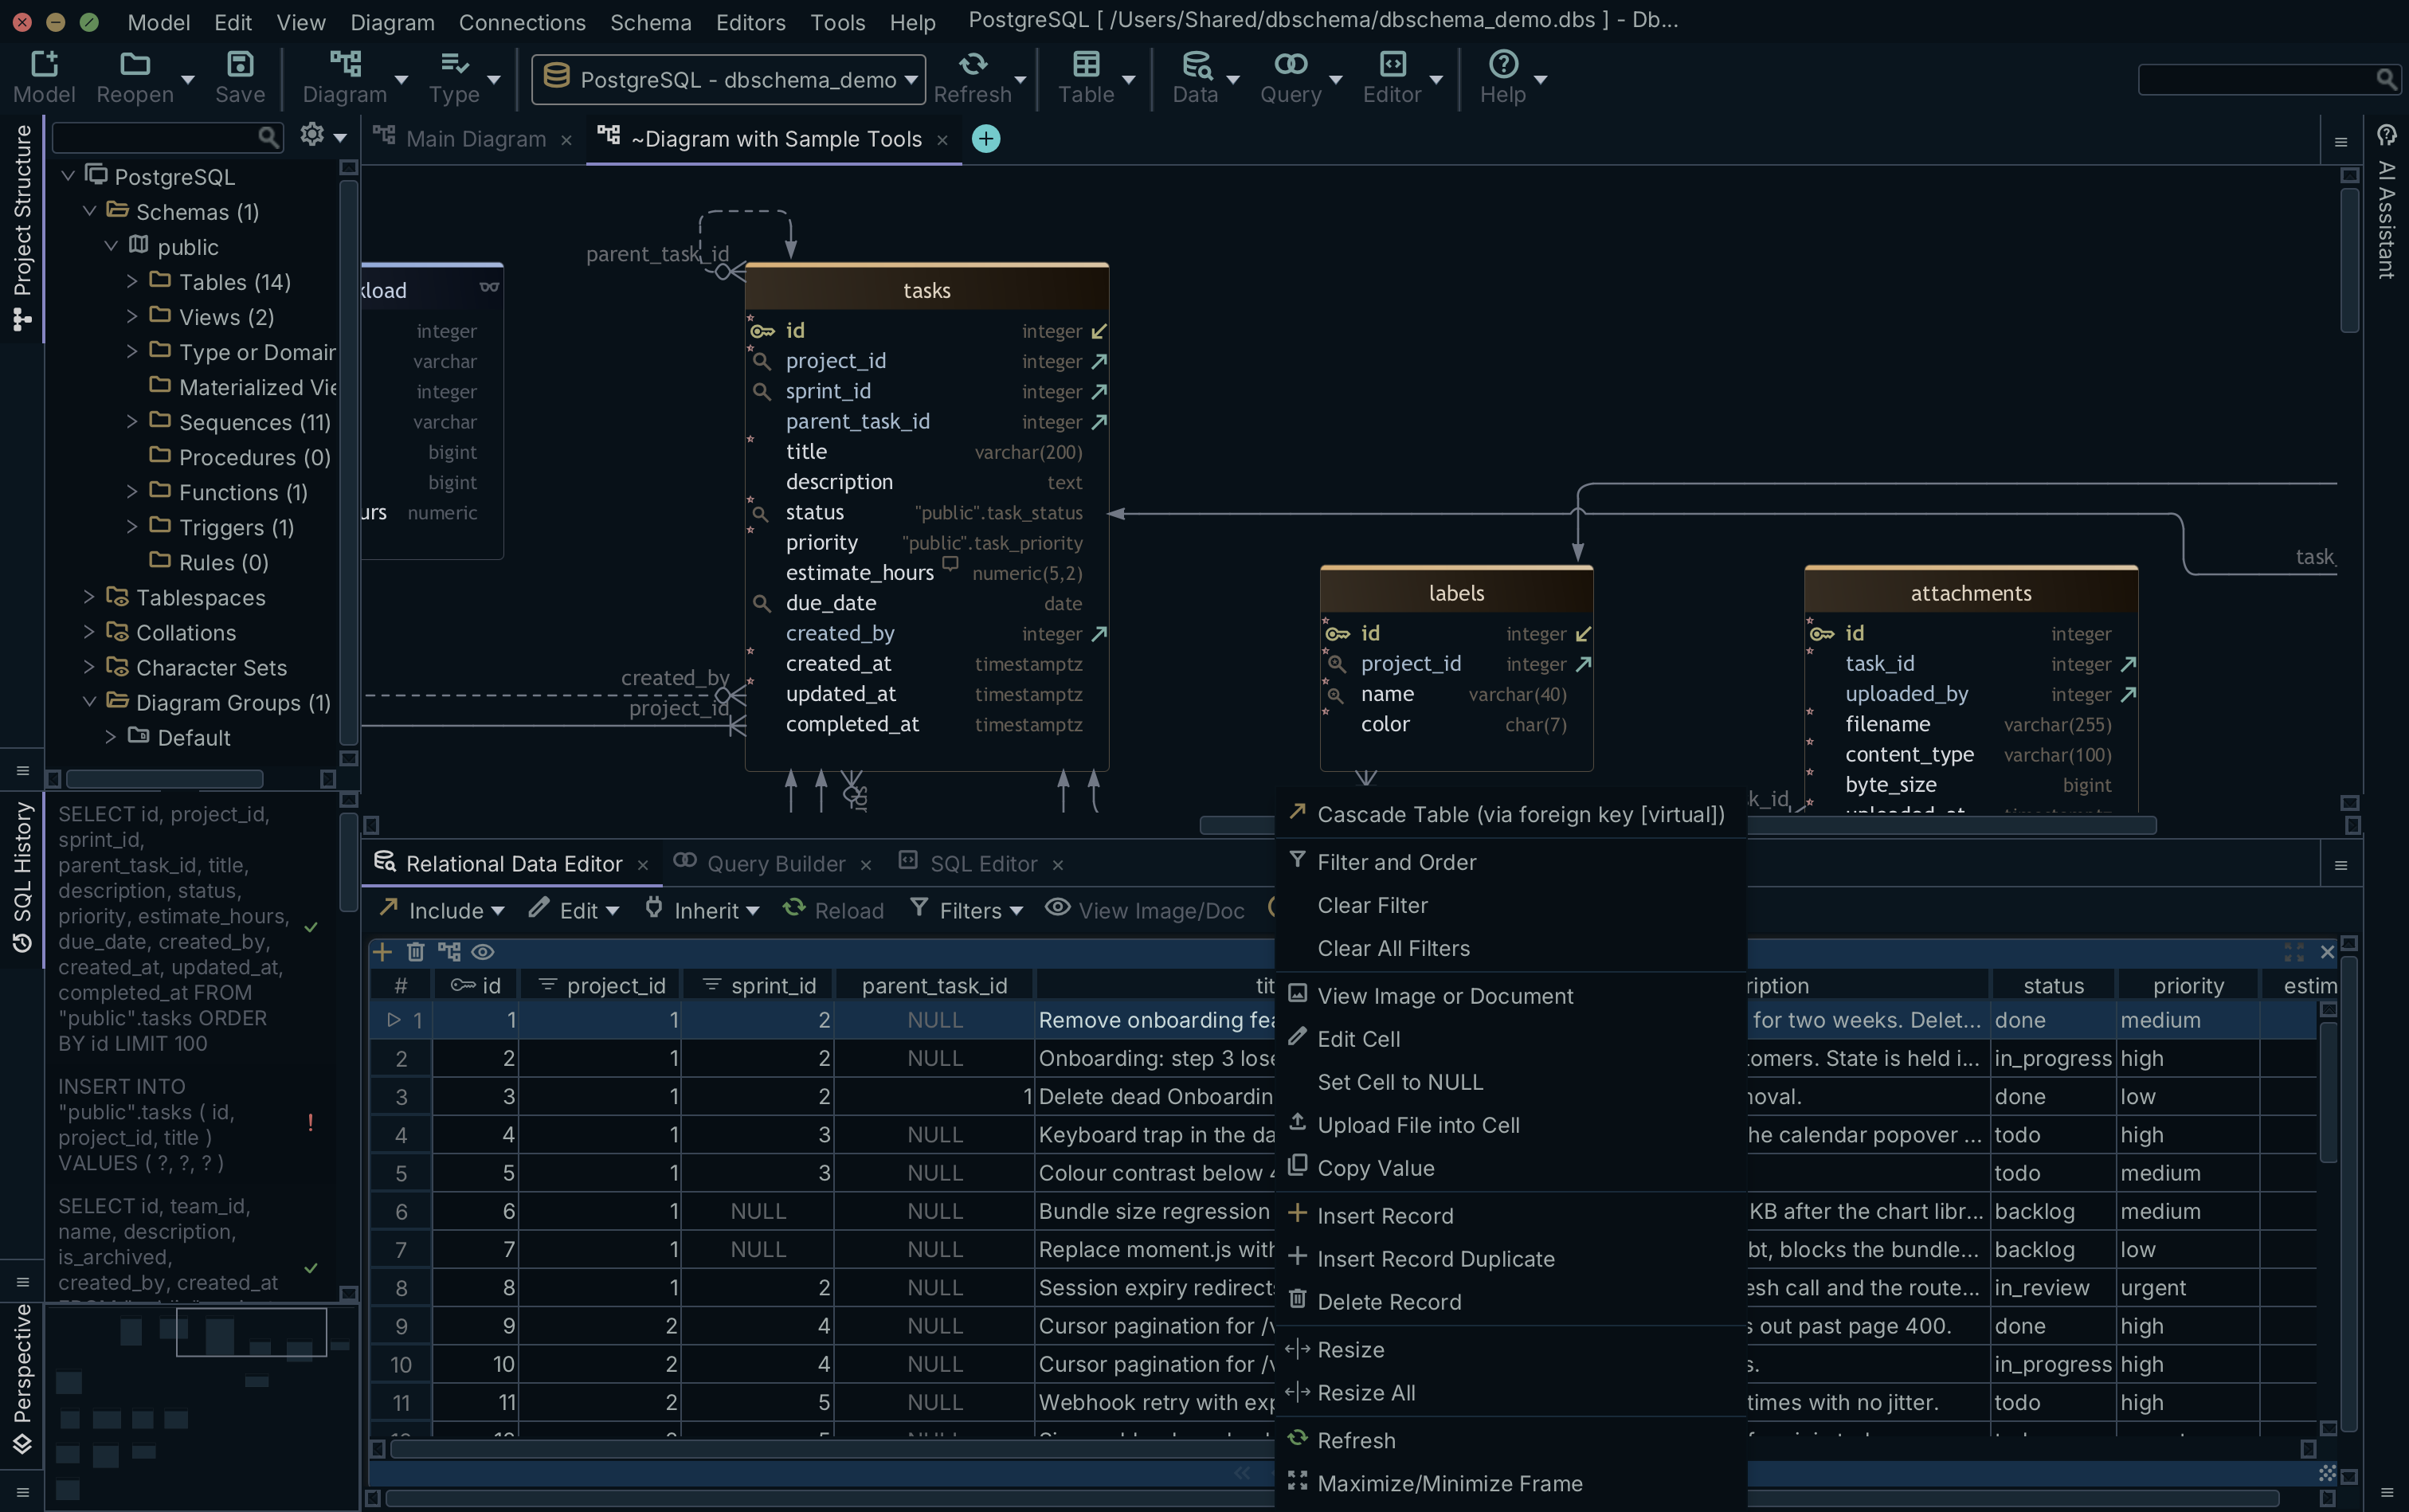
Task: Click the Model toolbar icon
Action: (x=44, y=65)
